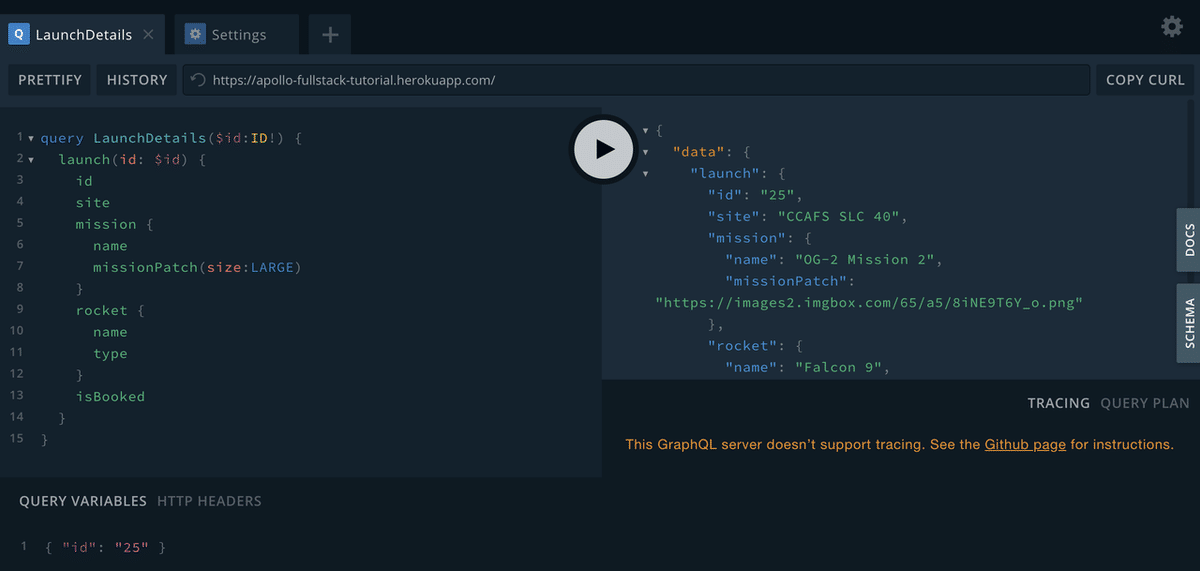Click the tracing not supported message text
Viewport: 1200px width, 571px height.
point(899,444)
